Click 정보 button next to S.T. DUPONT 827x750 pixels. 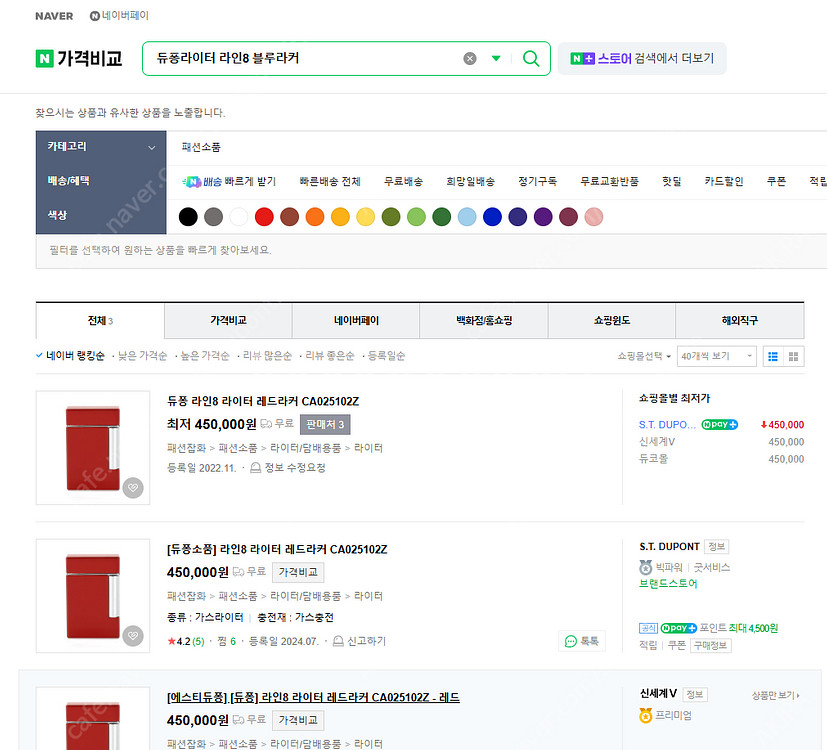point(716,546)
